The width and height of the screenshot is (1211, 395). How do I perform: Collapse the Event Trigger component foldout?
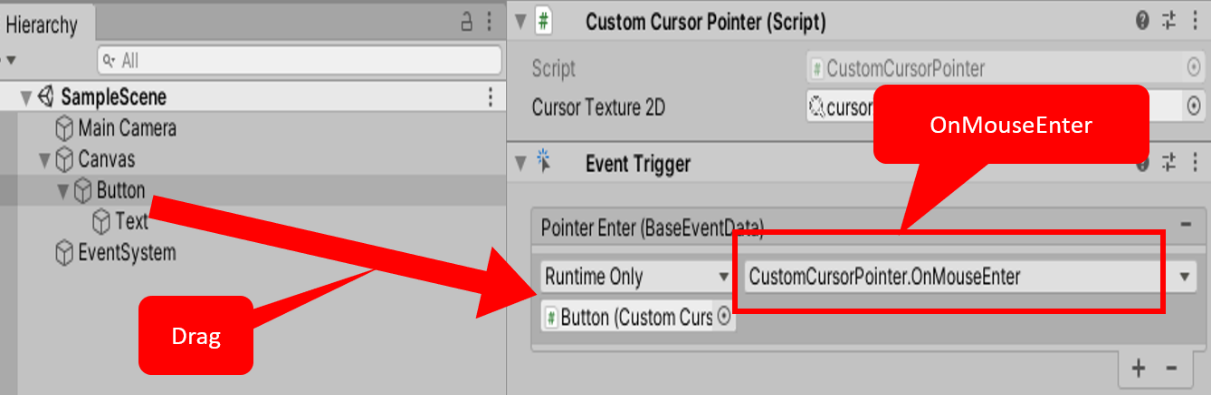(519, 163)
